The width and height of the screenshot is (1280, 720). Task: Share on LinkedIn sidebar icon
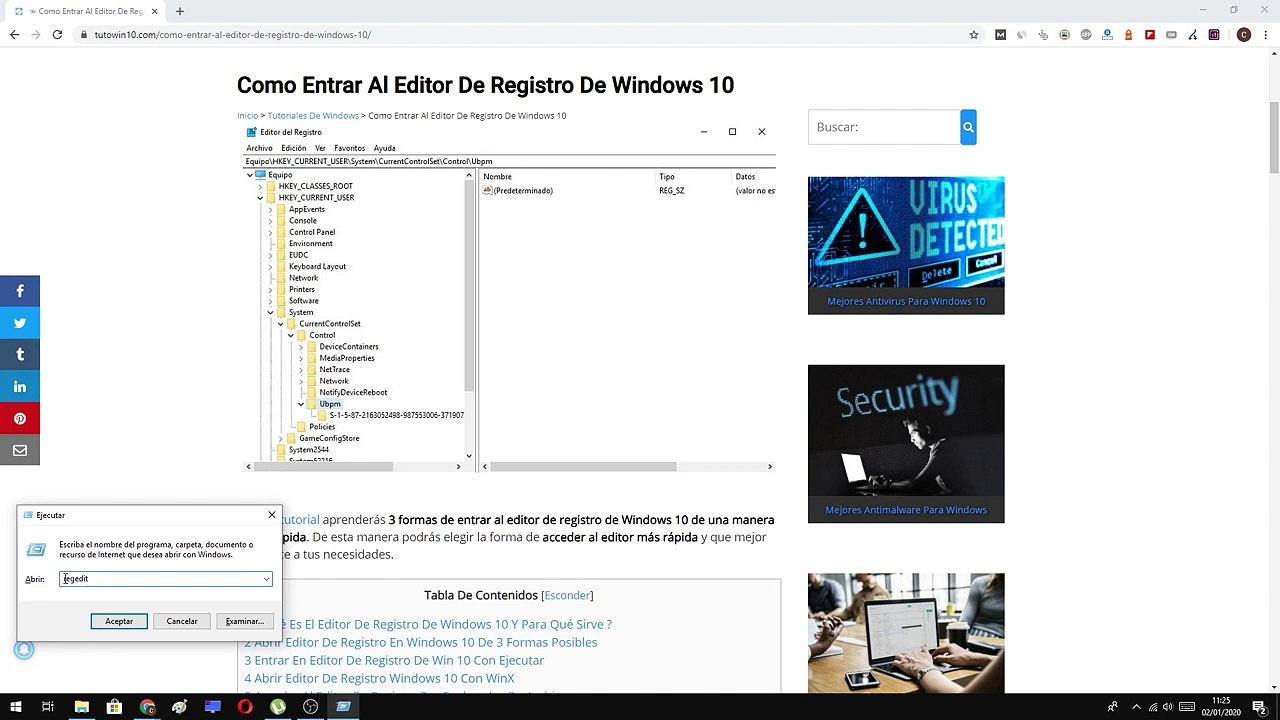coord(20,387)
